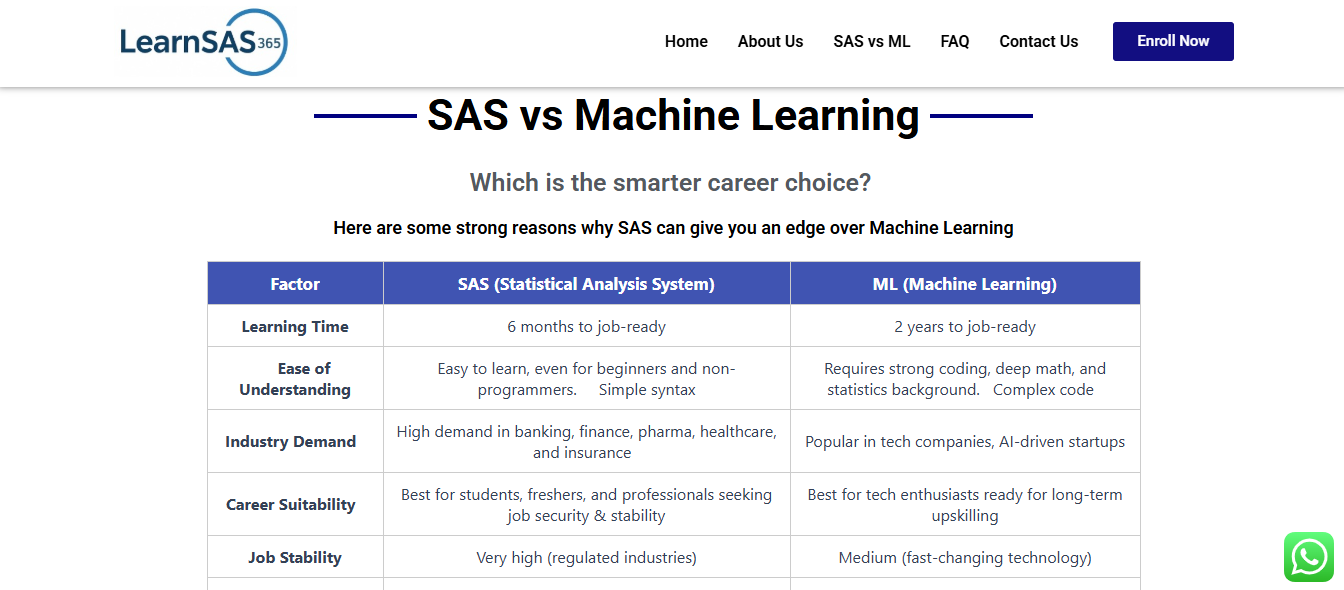Open the WhatsApp chat icon
The height and width of the screenshot is (590, 1344).
(x=1309, y=557)
